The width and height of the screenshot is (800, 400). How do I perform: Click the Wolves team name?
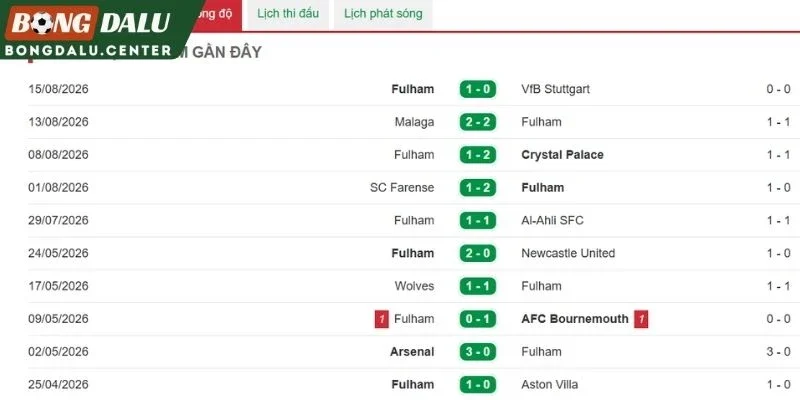point(414,286)
